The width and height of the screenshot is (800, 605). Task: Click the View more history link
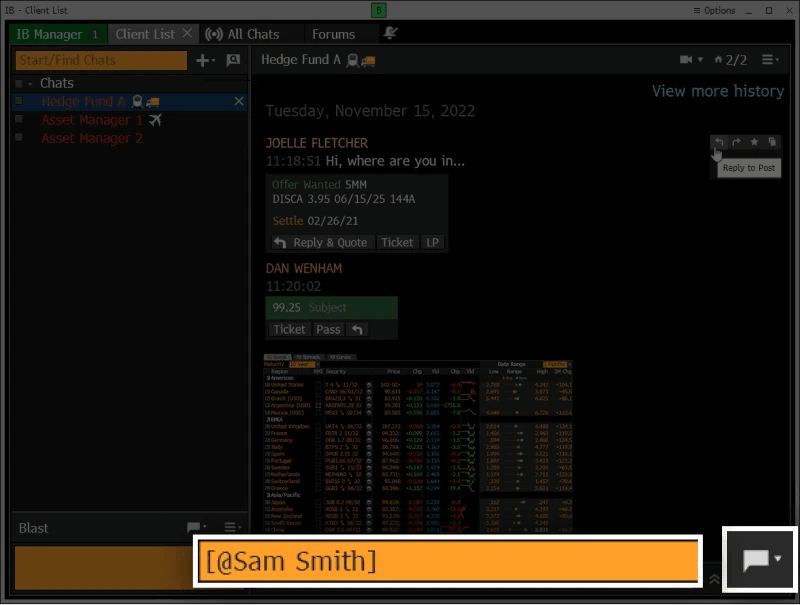[717, 91]
